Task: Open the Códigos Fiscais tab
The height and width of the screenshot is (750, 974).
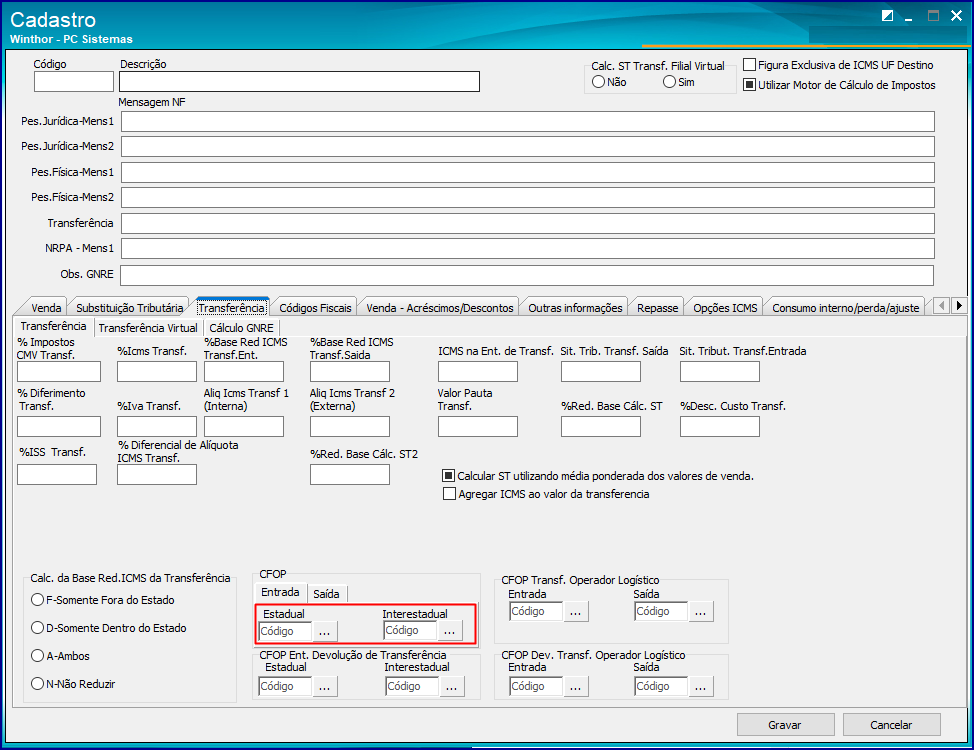Action: point(315,308)
